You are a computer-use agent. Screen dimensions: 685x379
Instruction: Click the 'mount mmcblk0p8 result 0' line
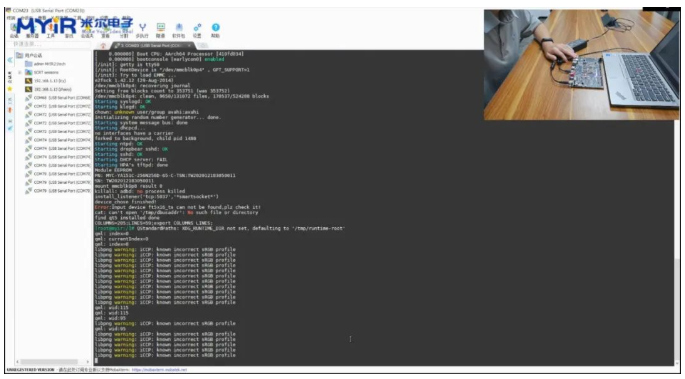tap(128, 186)
